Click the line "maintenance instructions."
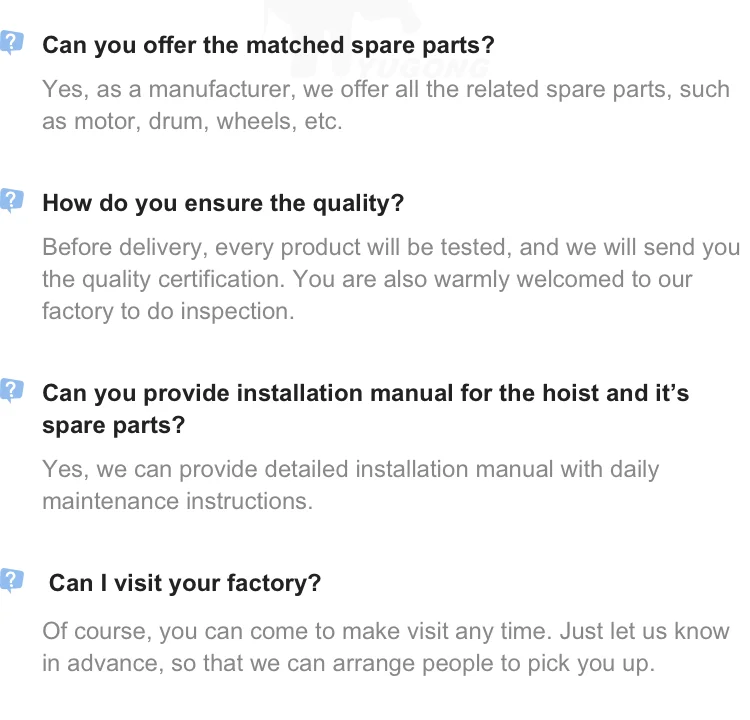This screenshot has height=720, width=750. tap(177, 501)
